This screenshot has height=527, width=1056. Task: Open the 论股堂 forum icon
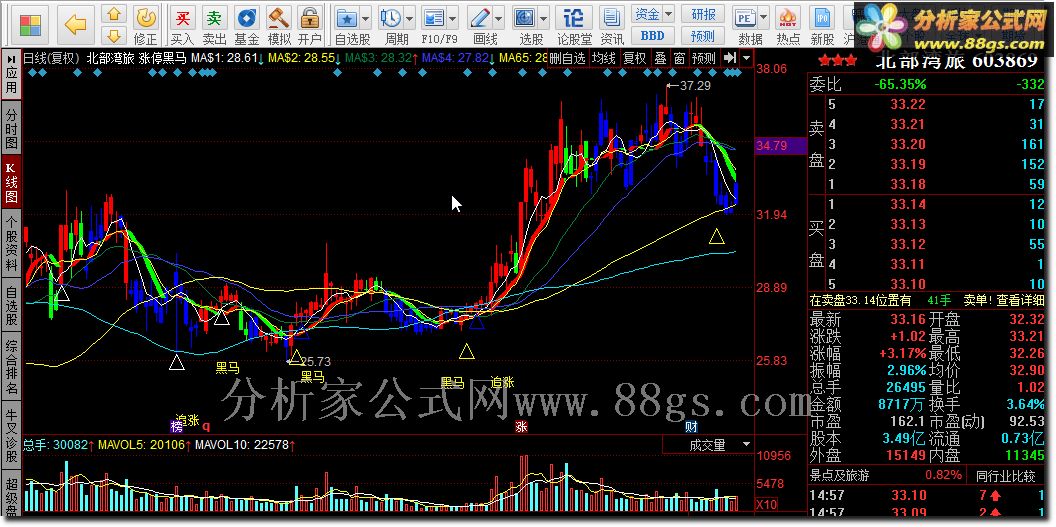(573, 25)
